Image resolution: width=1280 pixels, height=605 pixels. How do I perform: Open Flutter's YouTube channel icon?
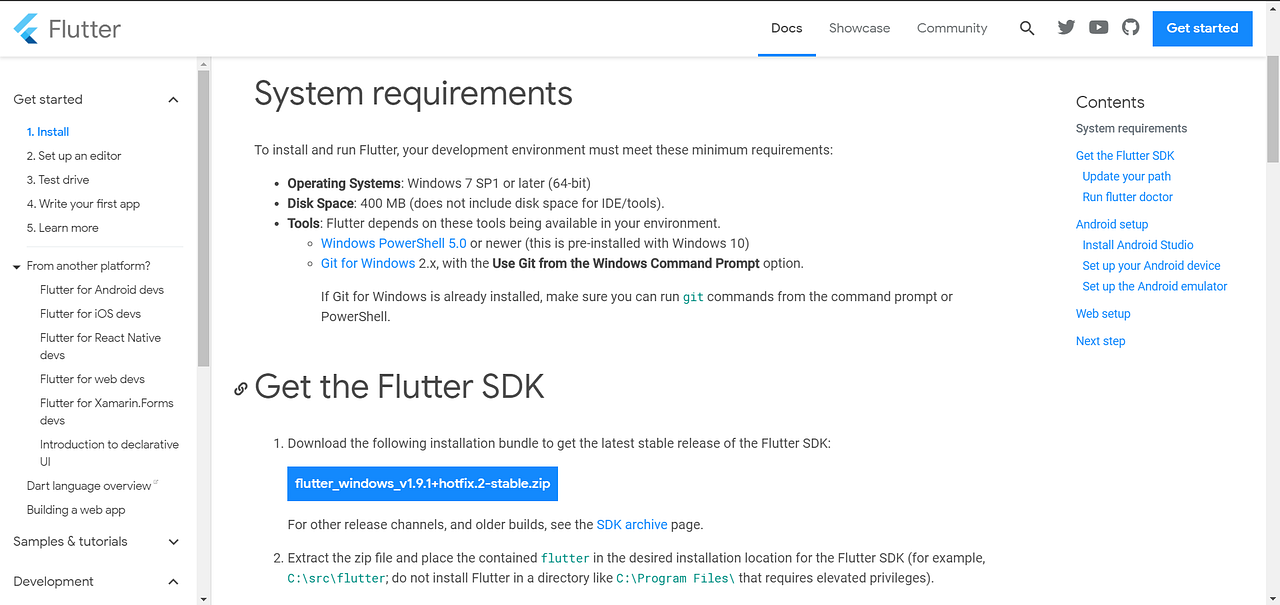[1098, 28]
